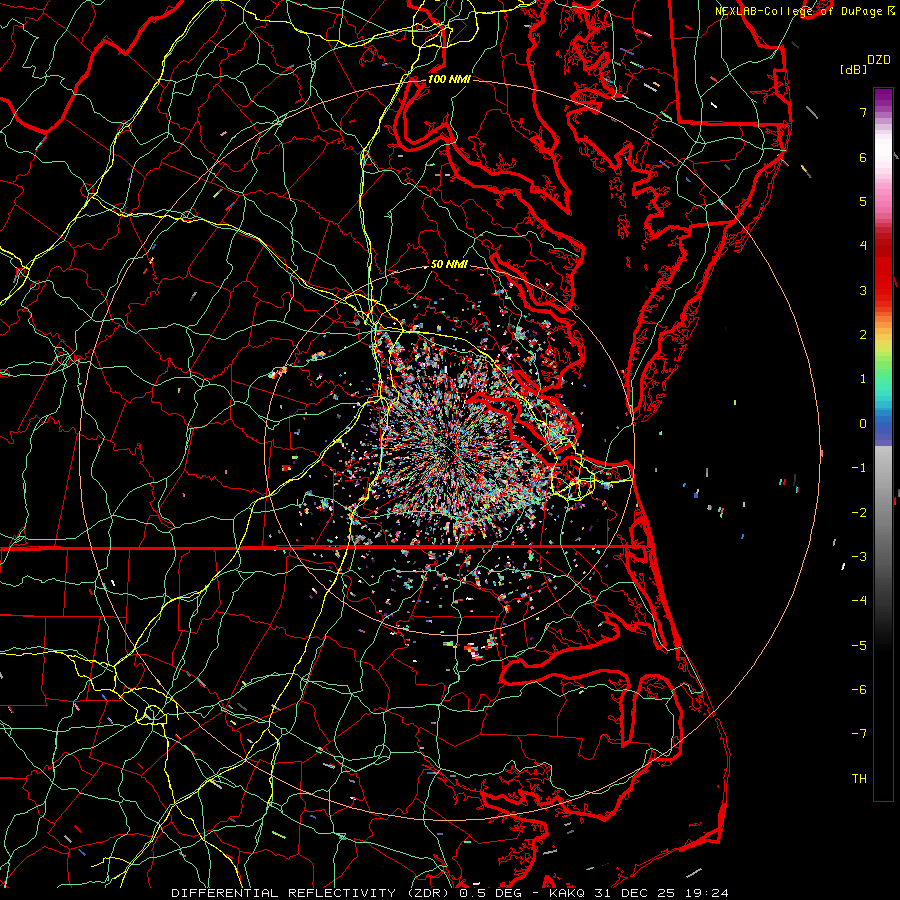900x900 pixels.
Task: Click the radar site at center of echoes
Action: pyautogui.click(x=451, y=451)
